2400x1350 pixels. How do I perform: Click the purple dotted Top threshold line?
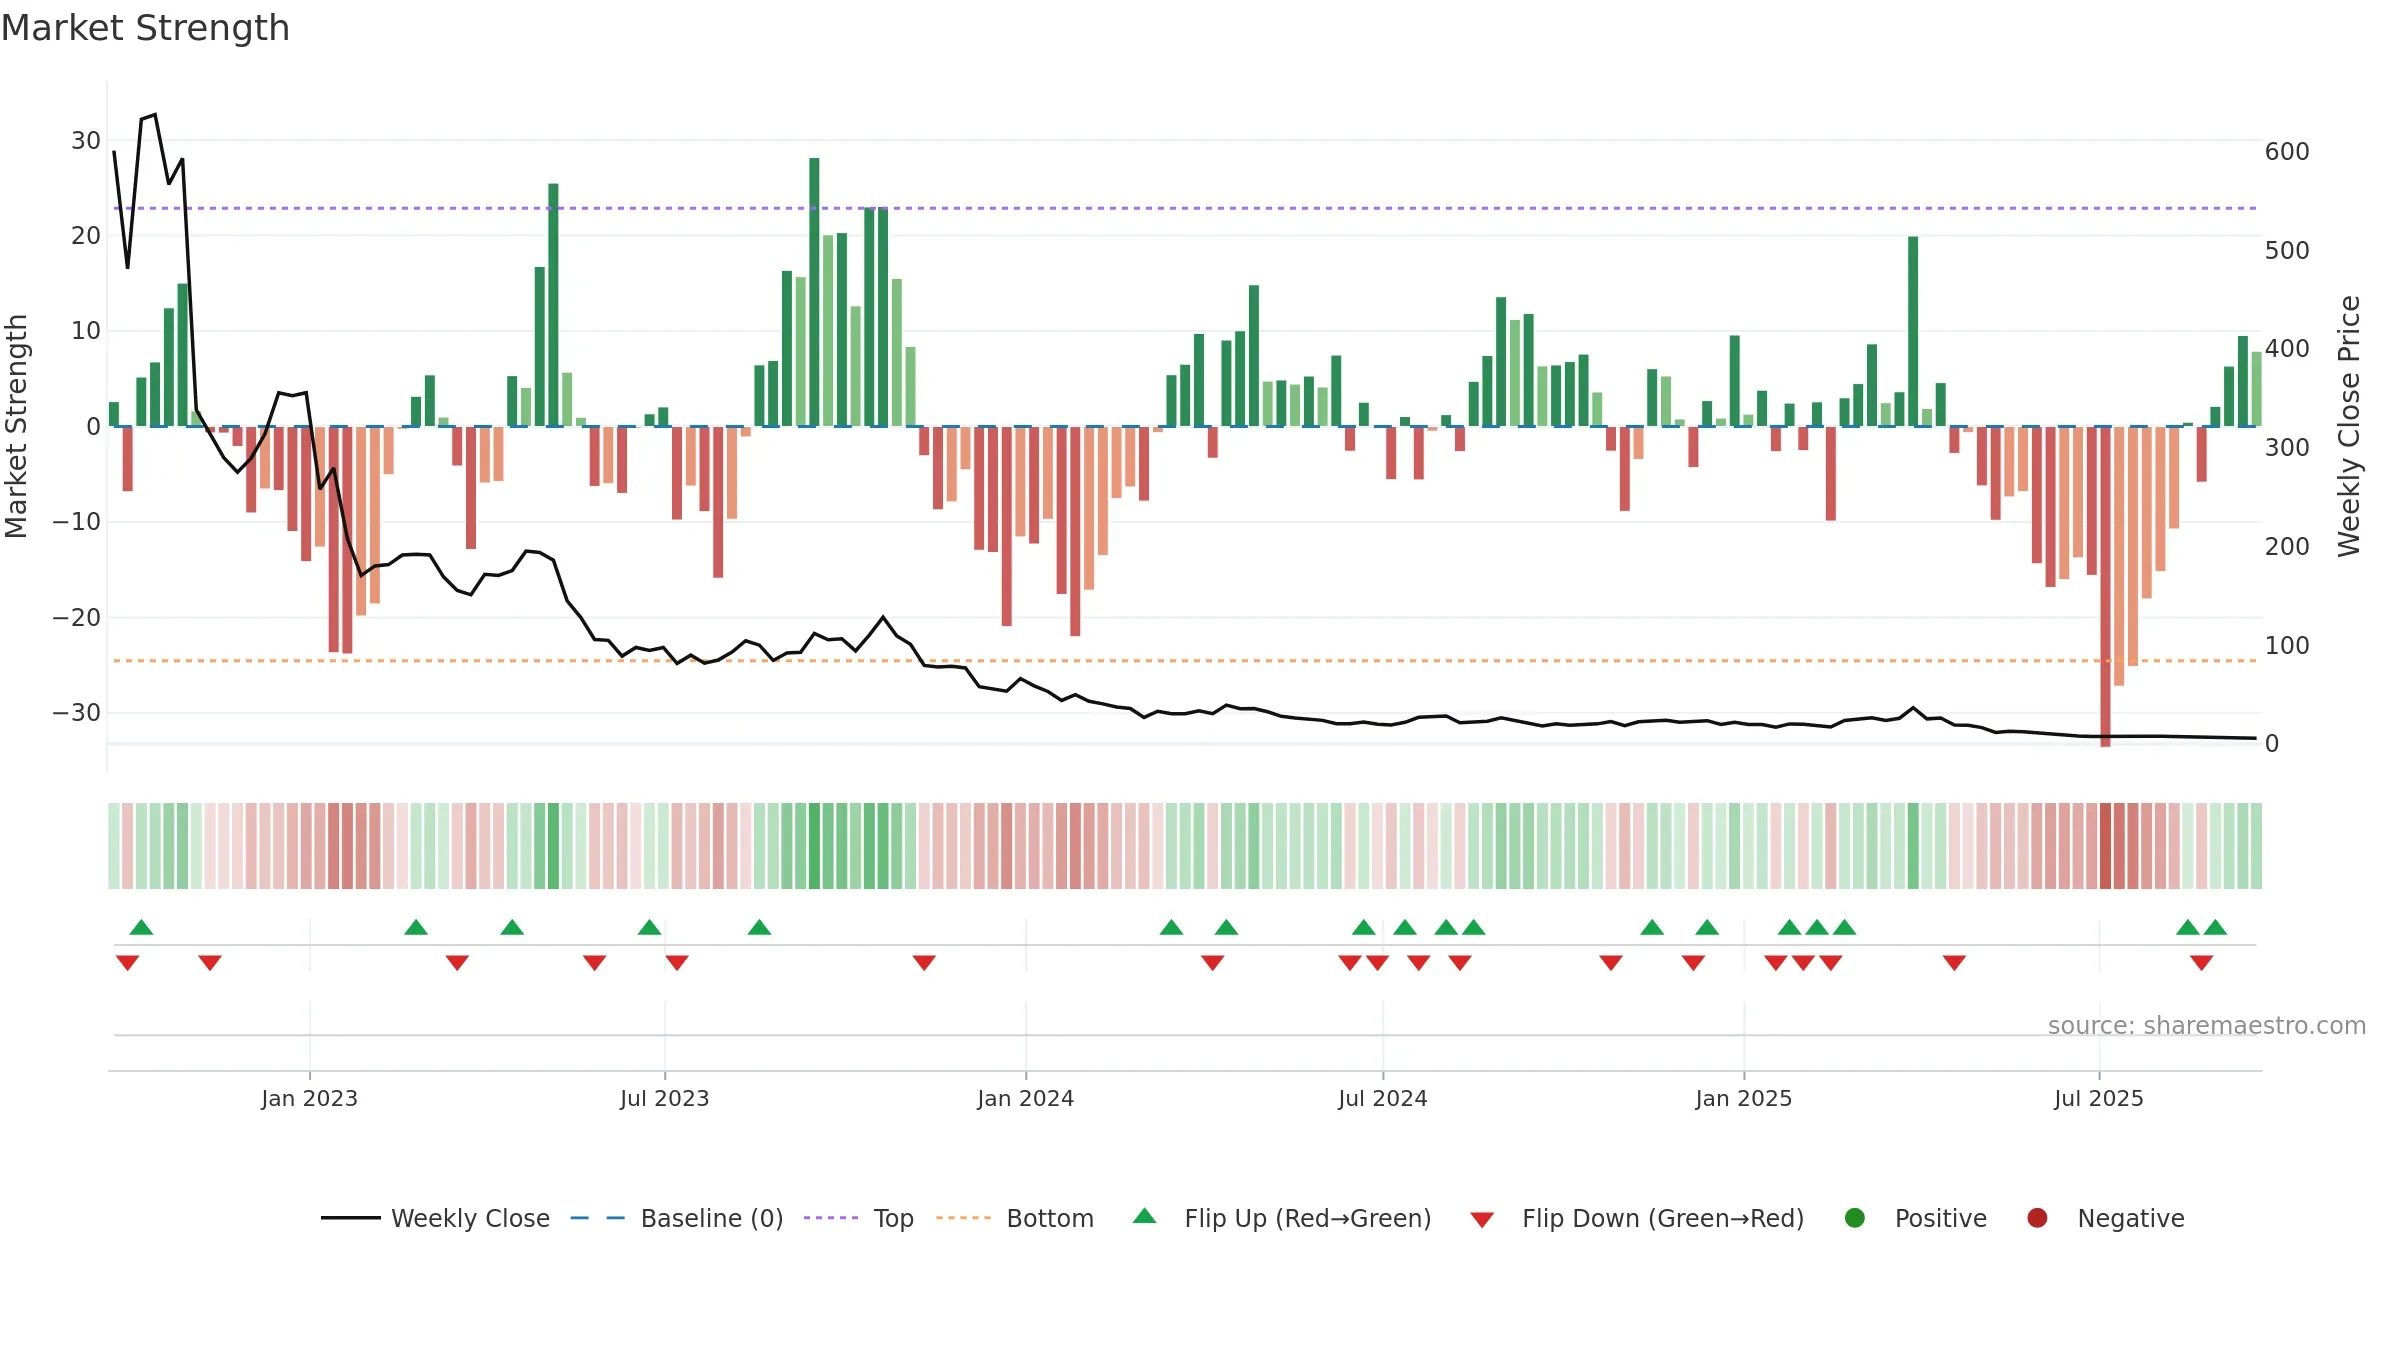(x=1185, y=208)
